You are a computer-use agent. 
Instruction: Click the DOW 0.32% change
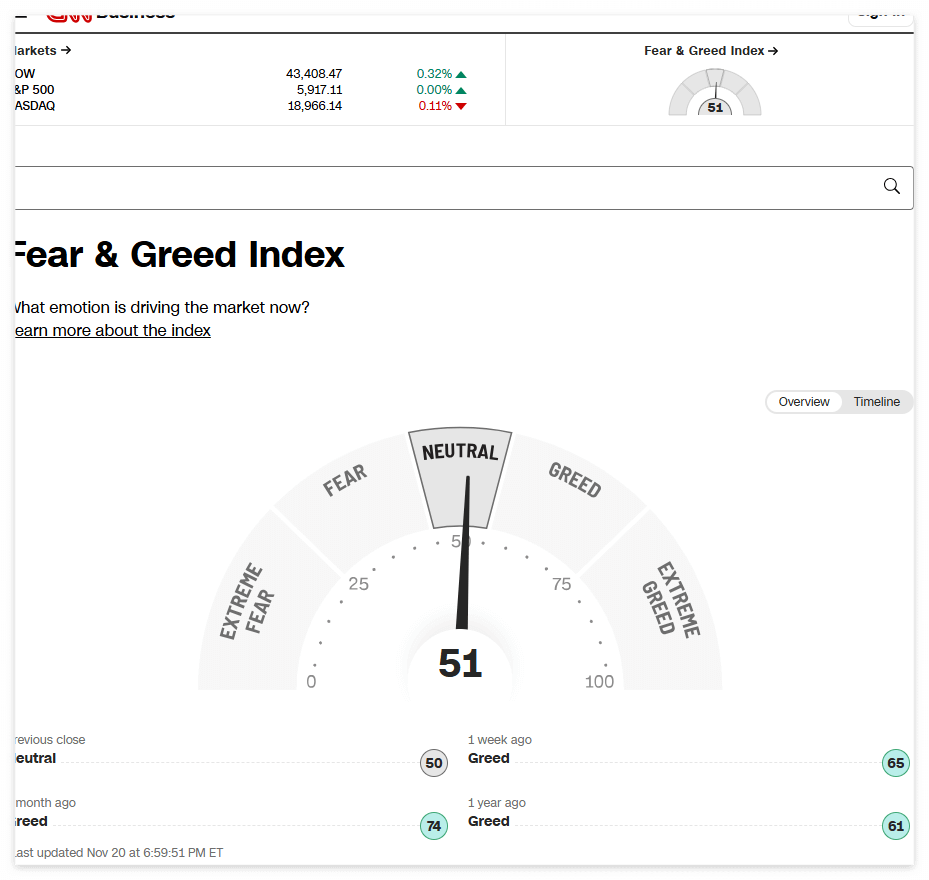(434, 73)
